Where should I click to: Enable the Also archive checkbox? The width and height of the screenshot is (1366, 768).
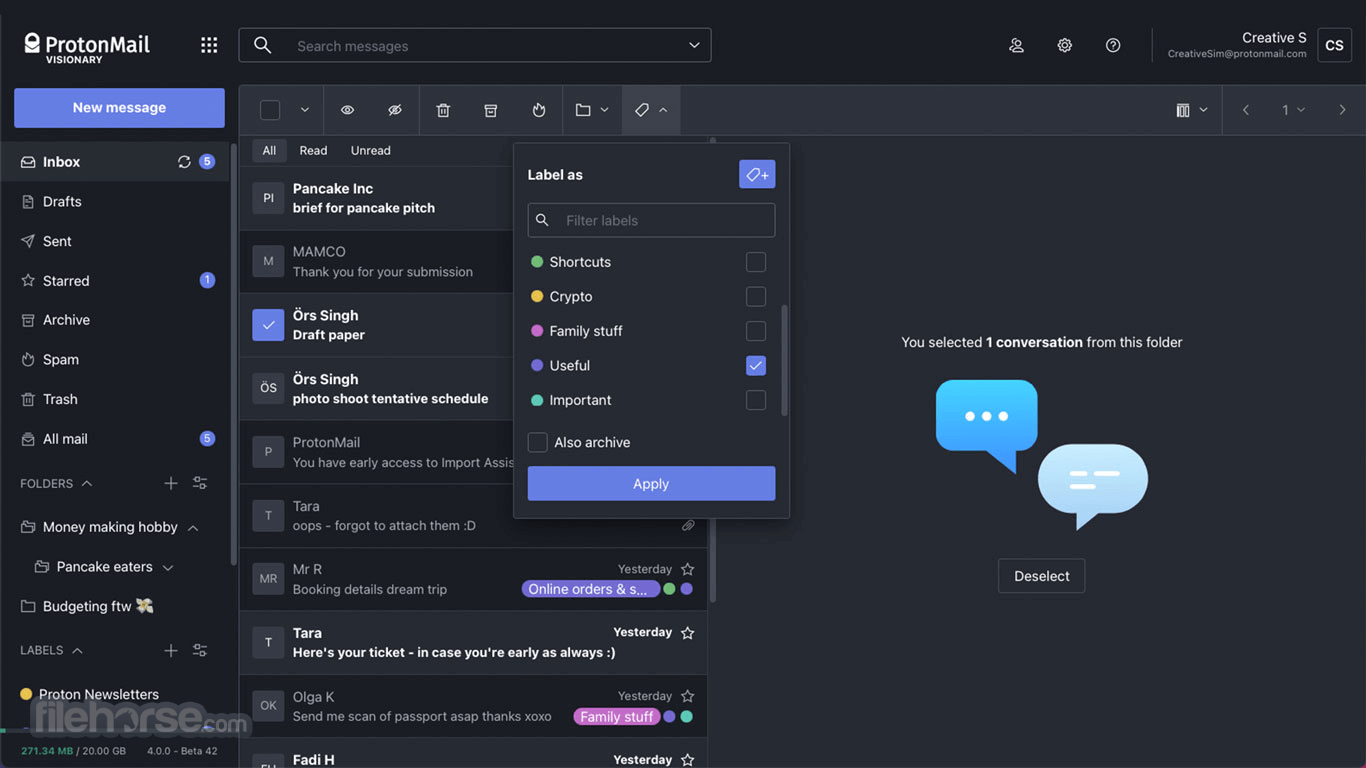pos(538,442)
